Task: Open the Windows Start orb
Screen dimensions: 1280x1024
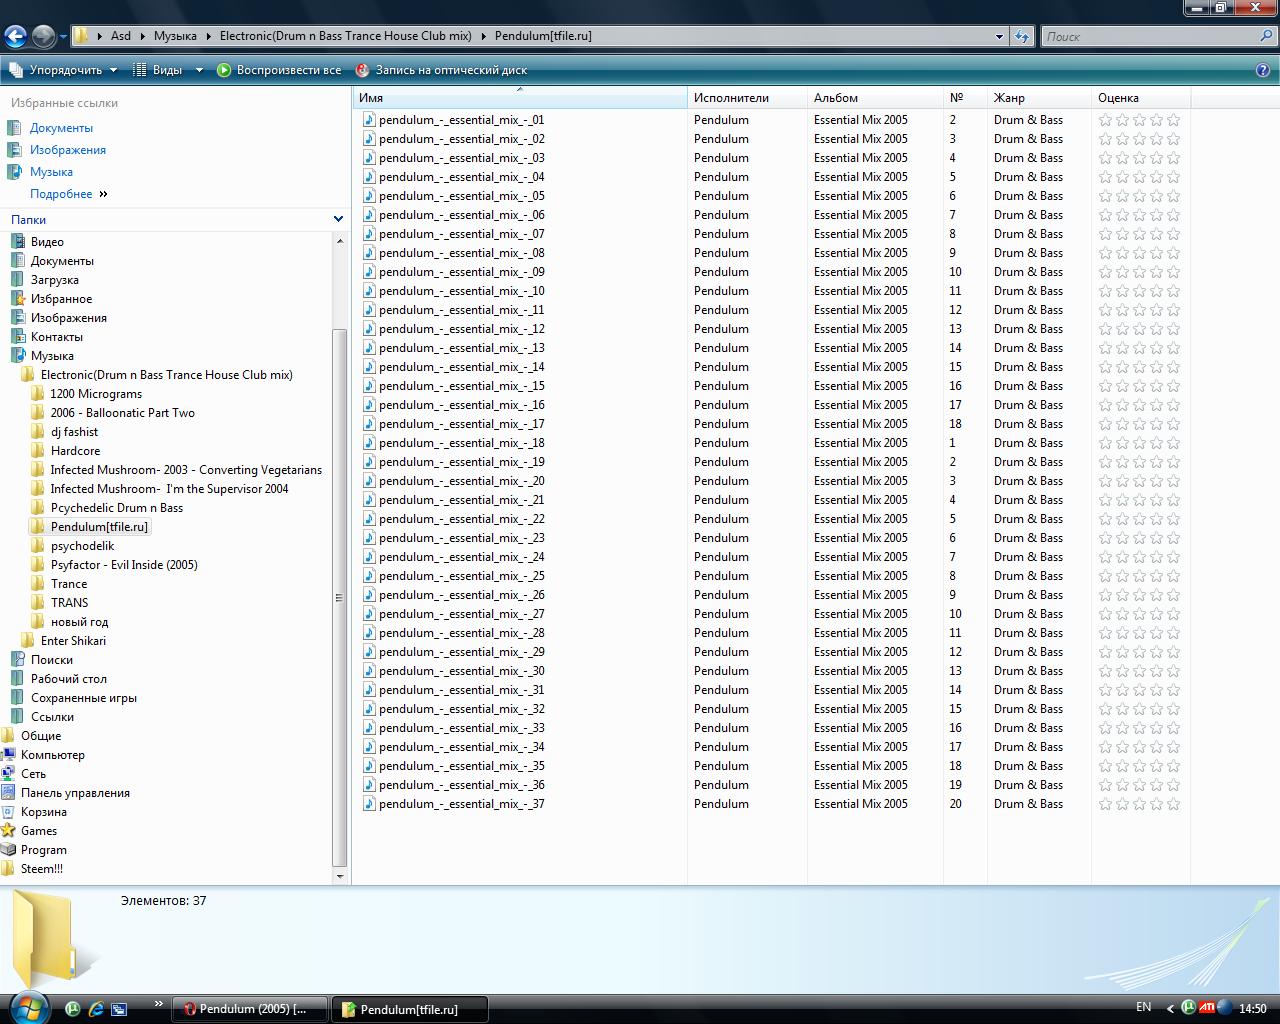Action: tap(28, 1008)
